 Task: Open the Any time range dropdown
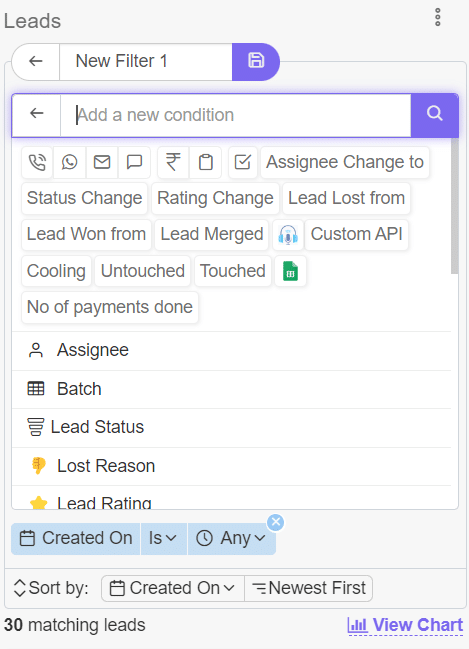point(232,538)
